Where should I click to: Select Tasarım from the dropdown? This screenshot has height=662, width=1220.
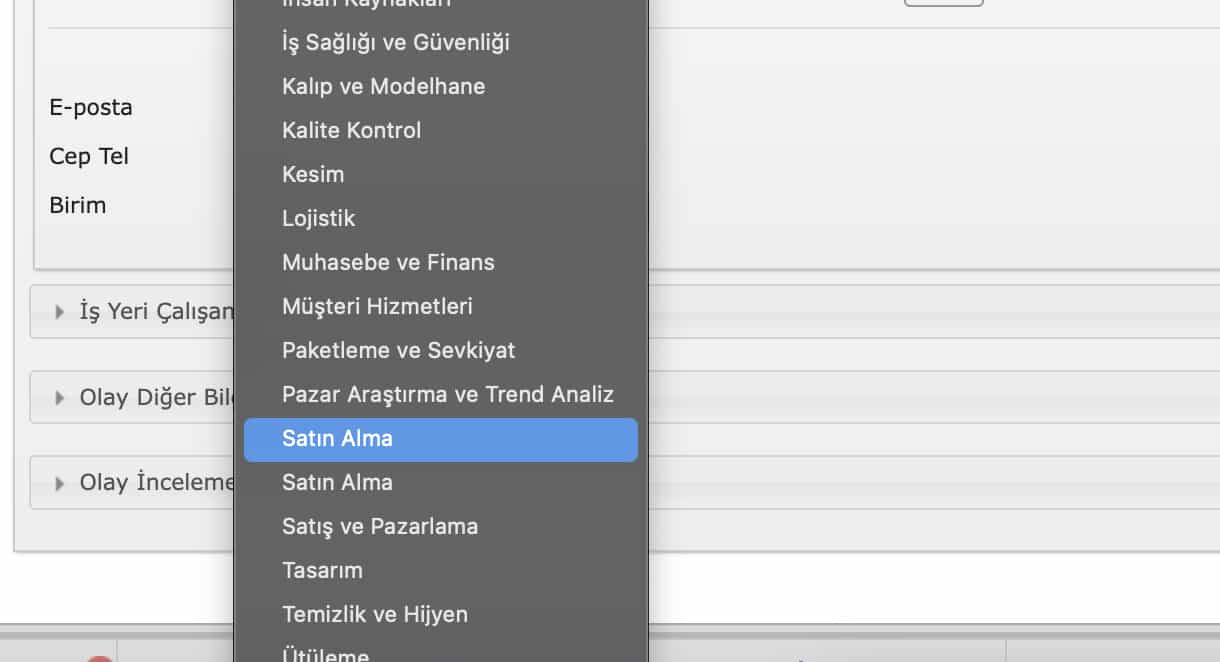point(322,571)
